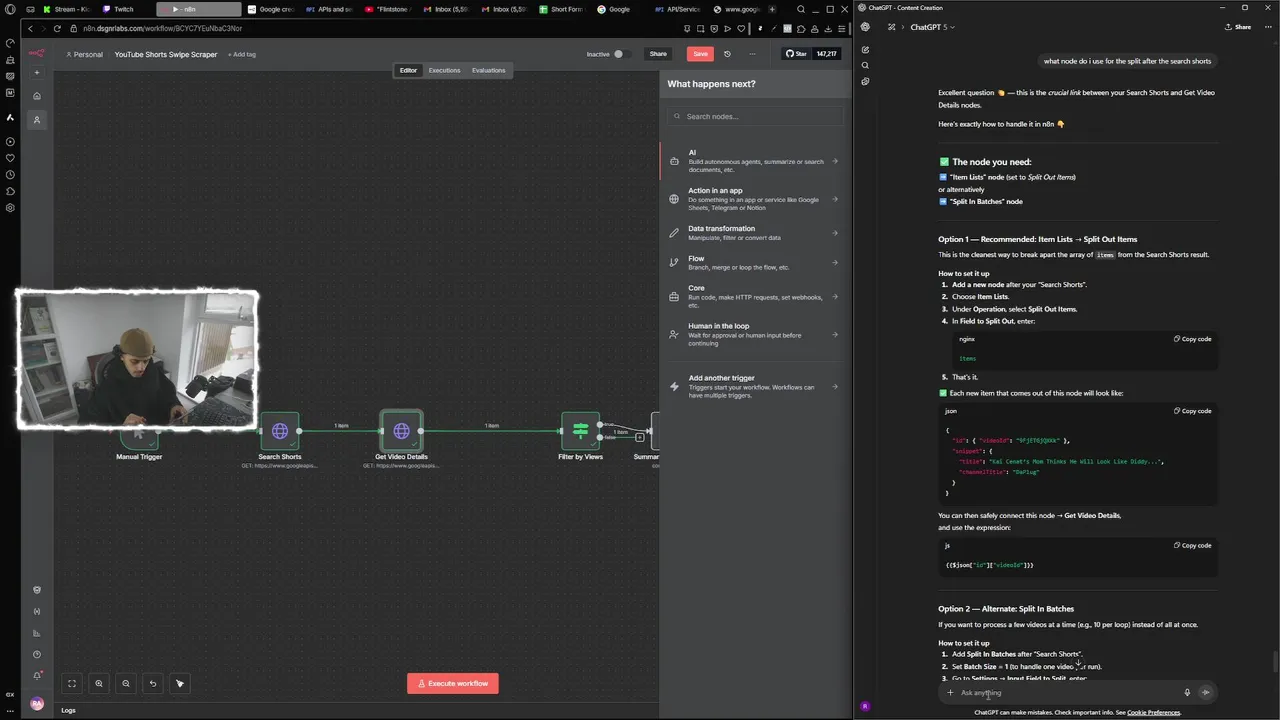Click the ChatGPT logo icon in sidebar
Viewport: 1280px width, 720px height.
[865, 27]
